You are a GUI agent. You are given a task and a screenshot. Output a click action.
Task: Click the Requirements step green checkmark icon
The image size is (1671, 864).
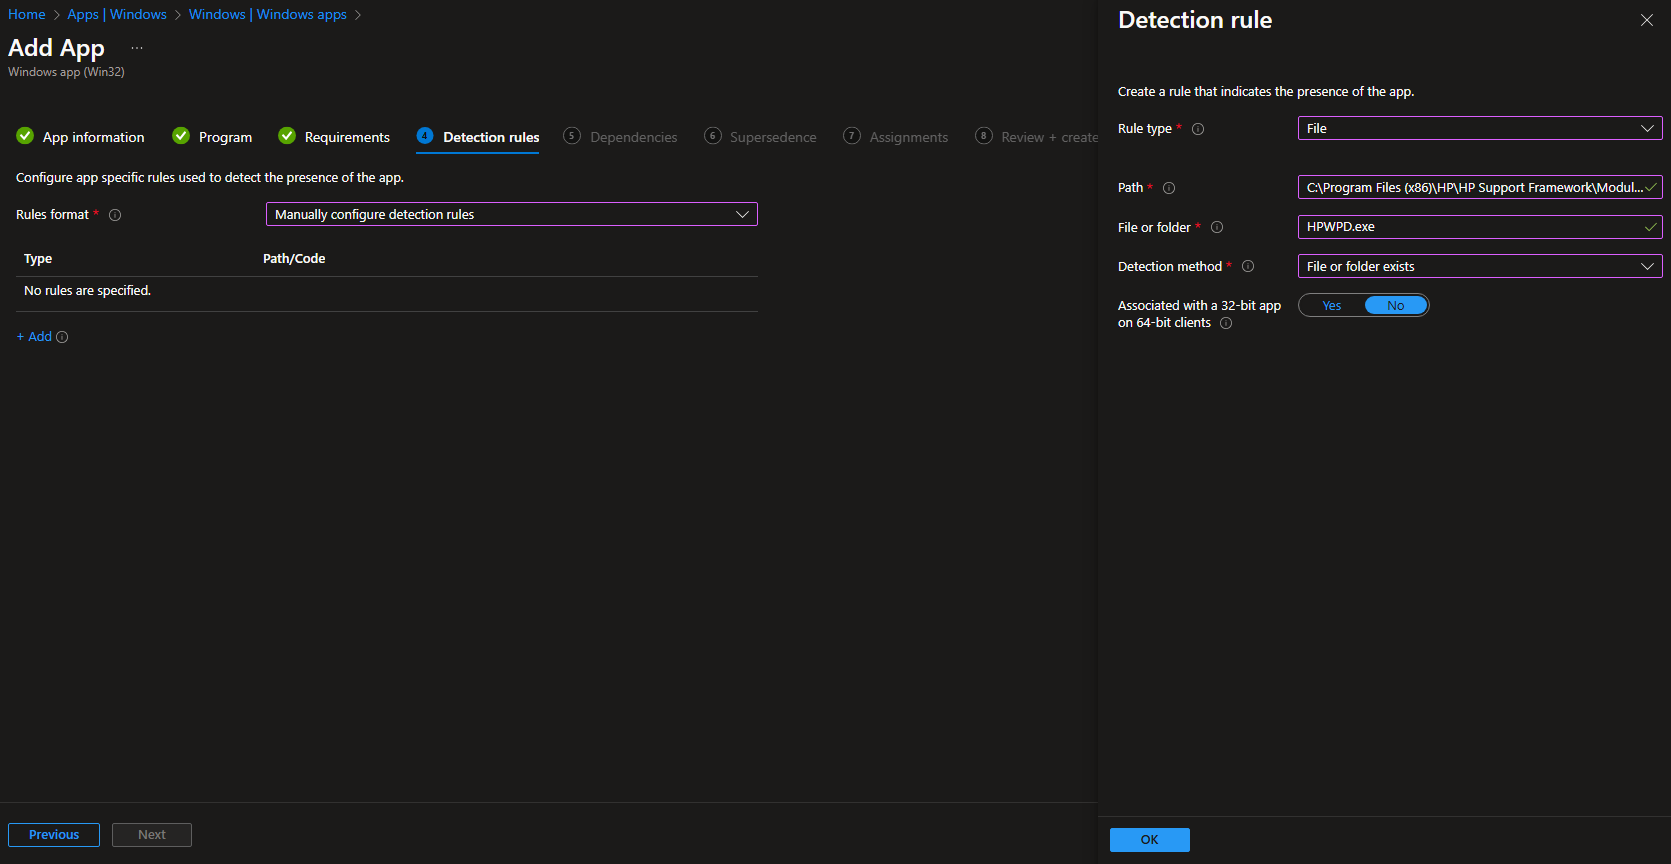point(287,136)
